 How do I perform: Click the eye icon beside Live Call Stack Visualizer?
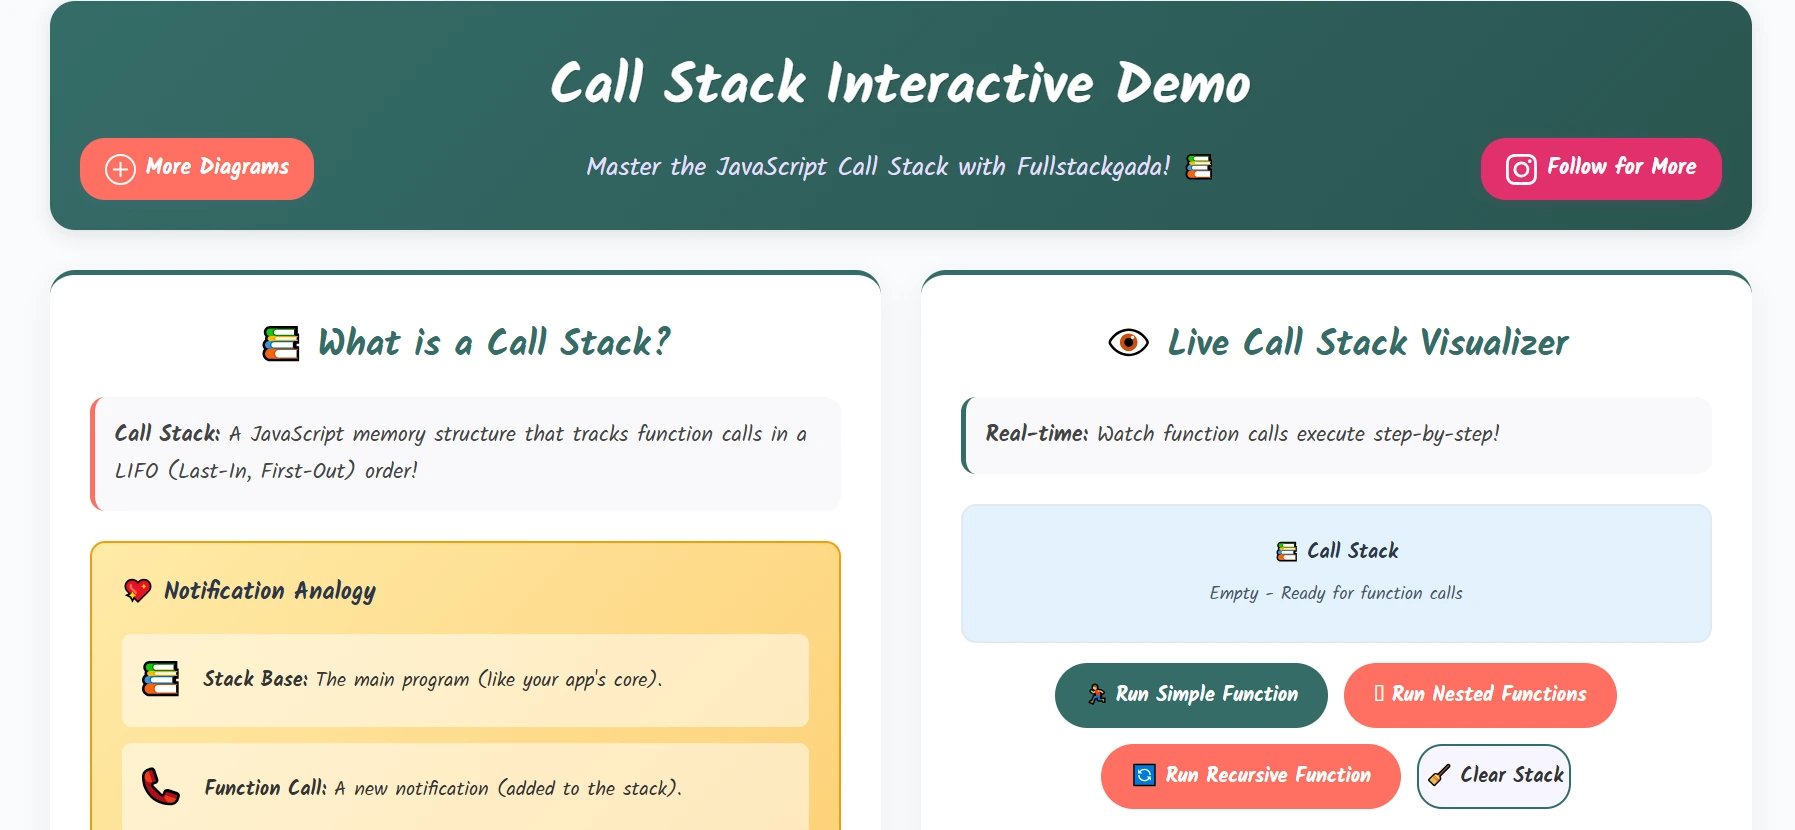[1128, 343]
